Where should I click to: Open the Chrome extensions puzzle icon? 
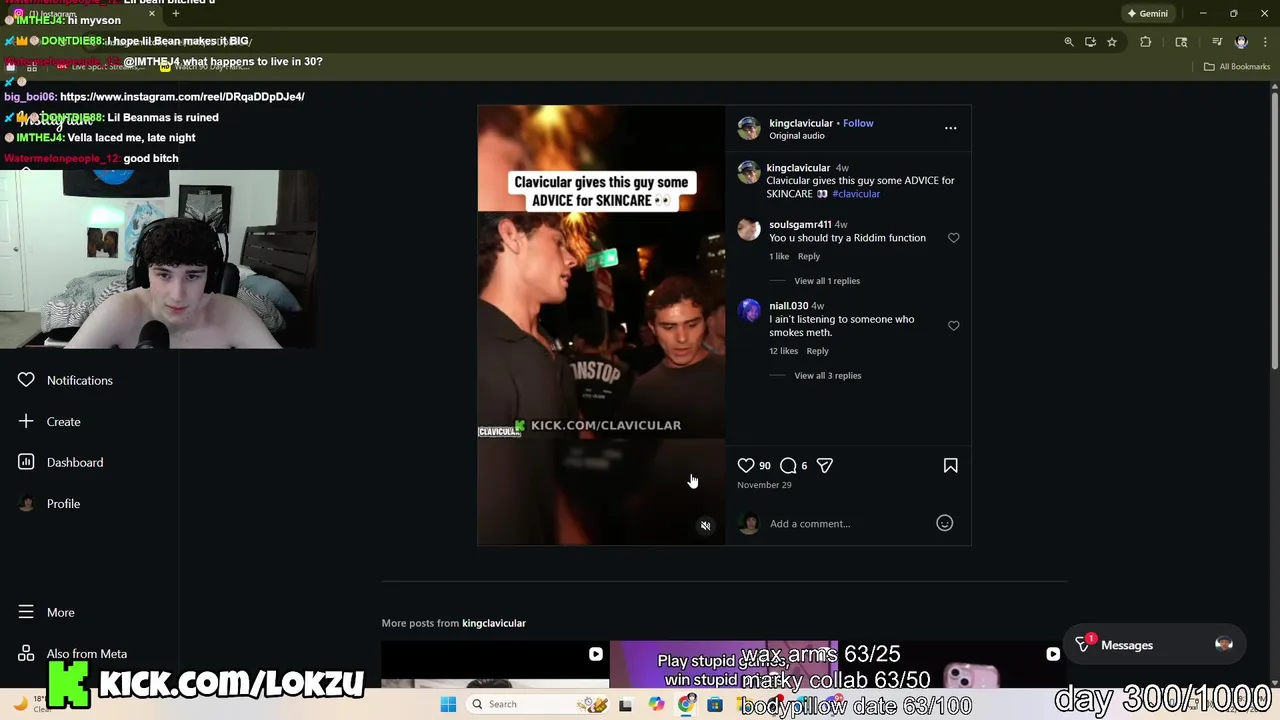[x=1146, y=42]
